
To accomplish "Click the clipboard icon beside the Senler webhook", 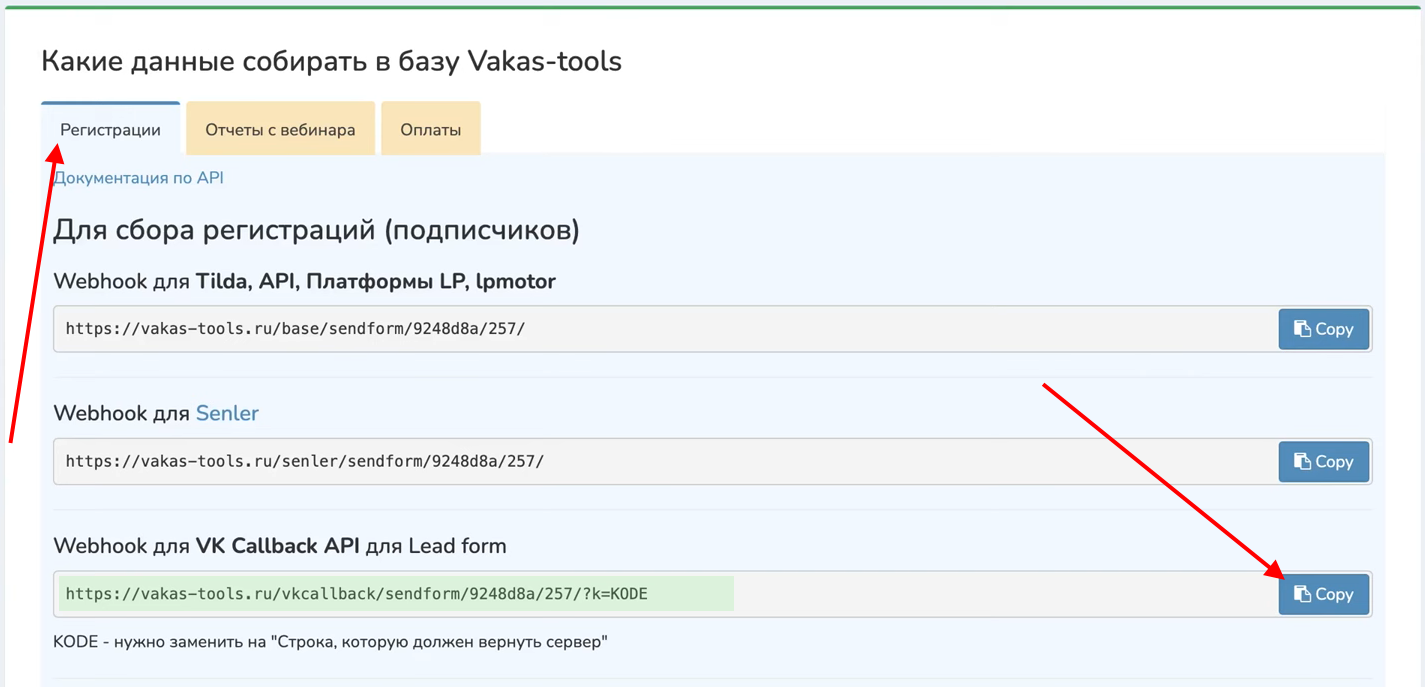I will (1302, 461).
